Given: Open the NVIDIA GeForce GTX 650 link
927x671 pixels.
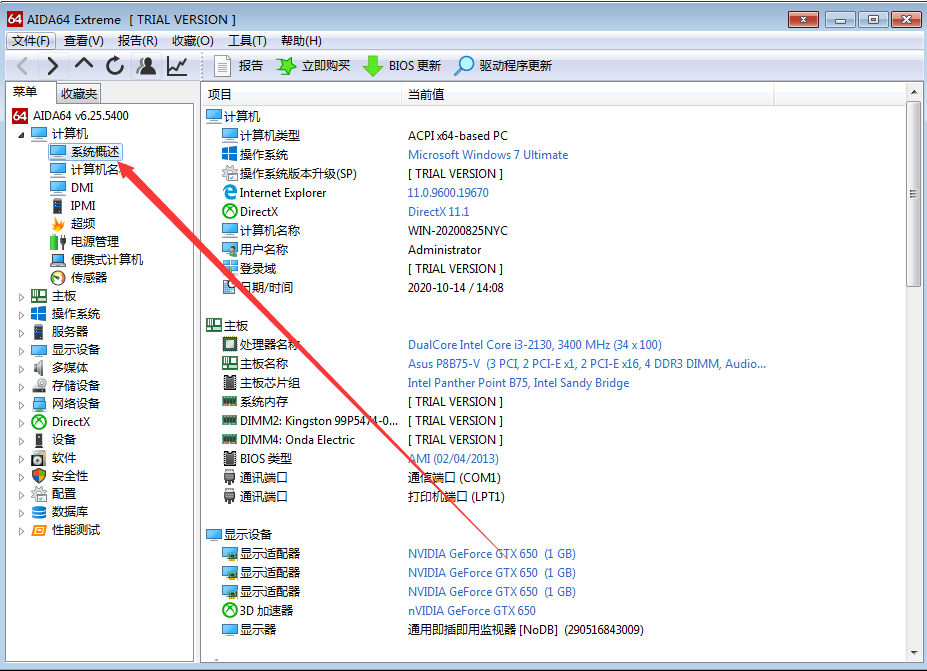Looking at the screenshot, I should (x=471, y=553).
